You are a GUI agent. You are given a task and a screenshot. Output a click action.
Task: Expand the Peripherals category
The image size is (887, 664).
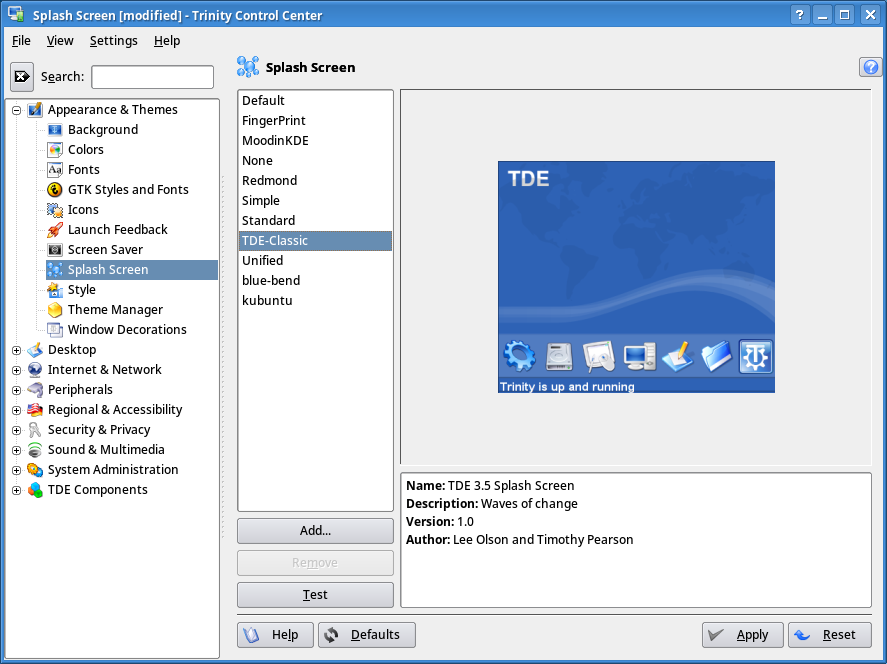coord(16,390)
